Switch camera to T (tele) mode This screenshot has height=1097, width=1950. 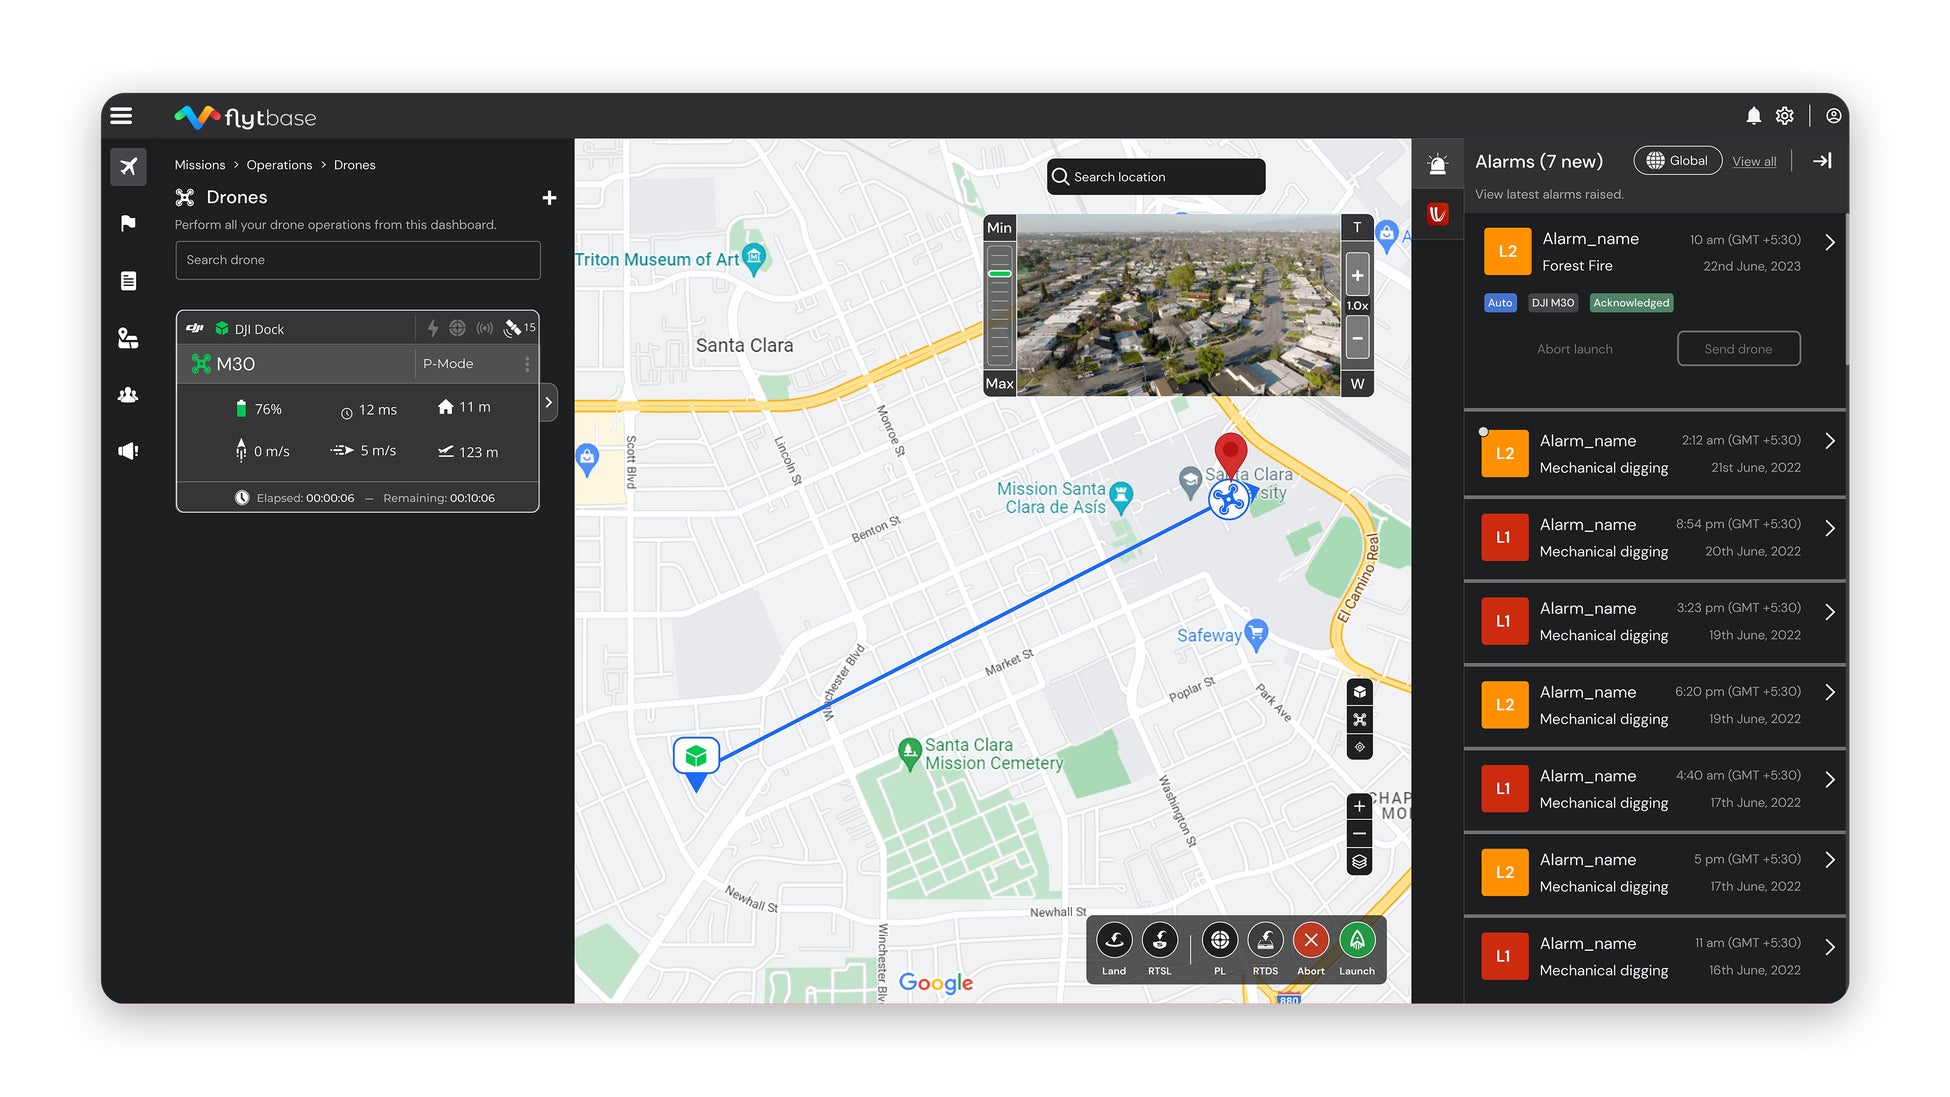tap(1357, 228)
